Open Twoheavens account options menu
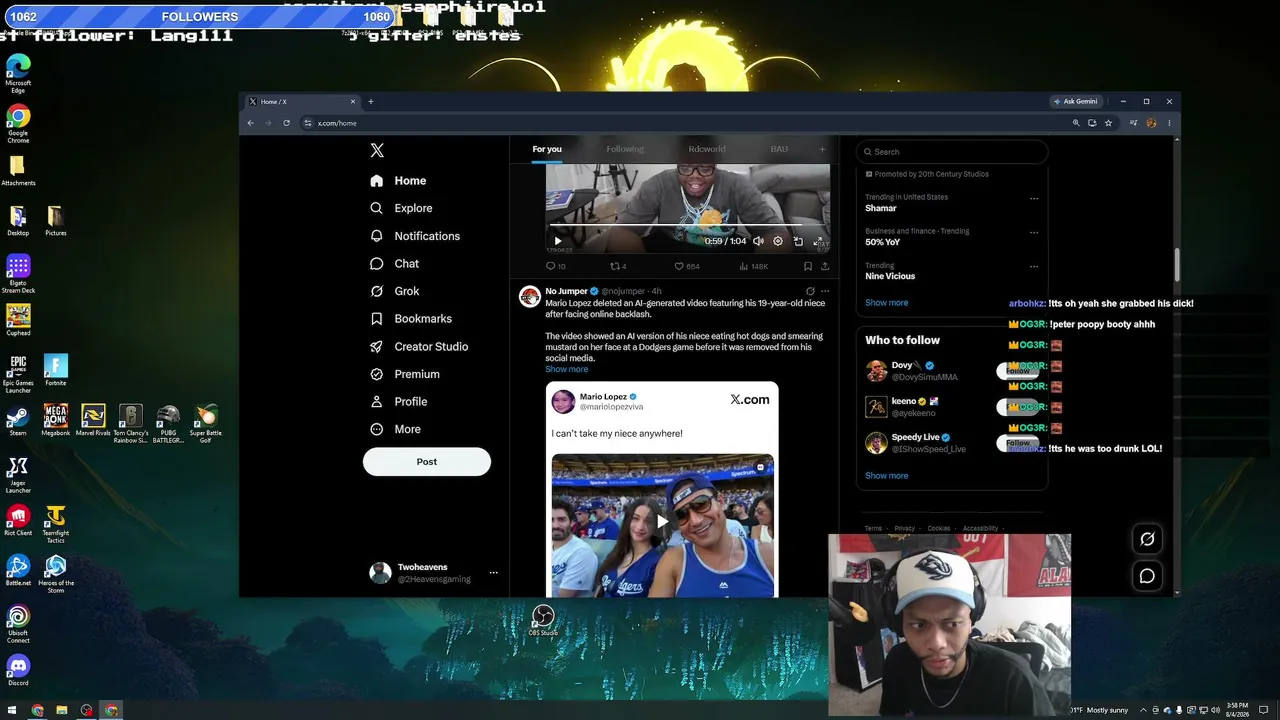Viewport: 1280px width, 720px height. coord(493,573)
